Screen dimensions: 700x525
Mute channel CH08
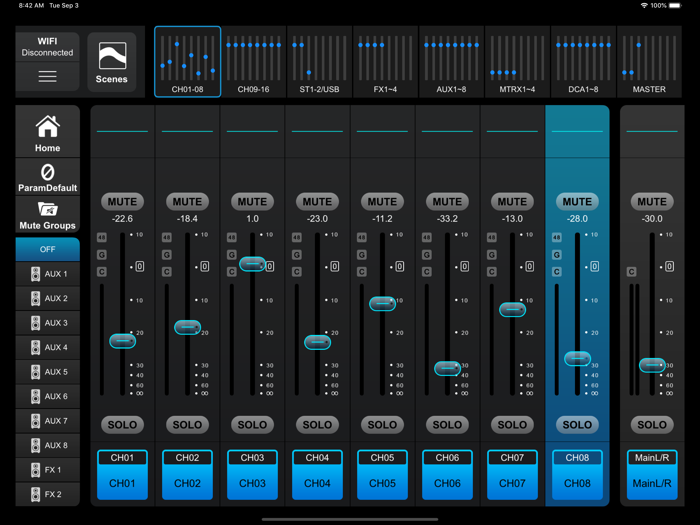(x=577, y=202)
